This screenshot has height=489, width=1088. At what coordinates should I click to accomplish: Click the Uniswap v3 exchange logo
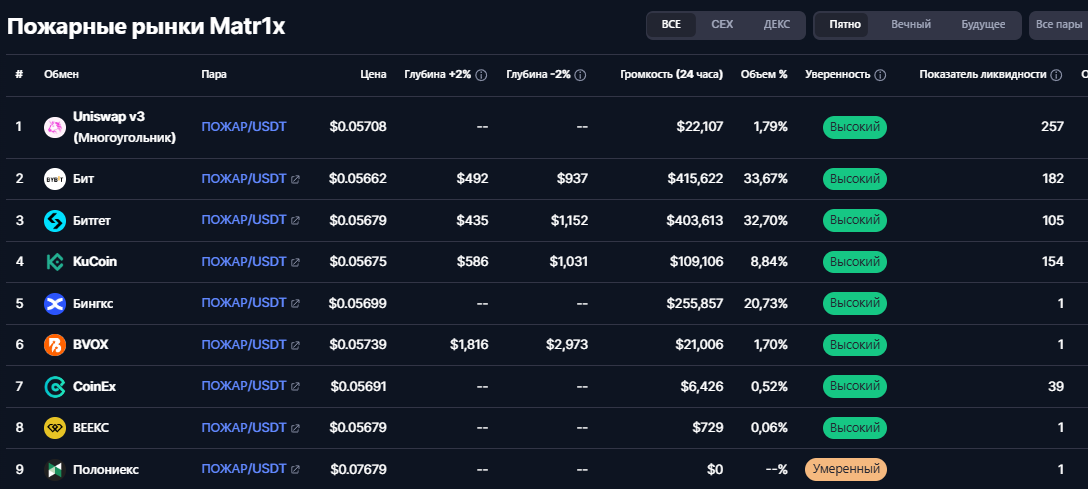pyautogui.click(x=55, y=128)
